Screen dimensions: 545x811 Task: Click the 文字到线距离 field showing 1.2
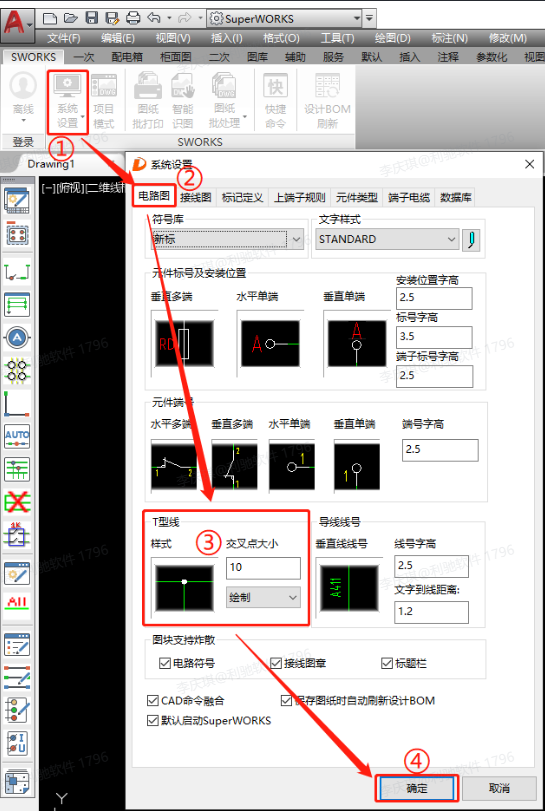click(x=431, y=612)
